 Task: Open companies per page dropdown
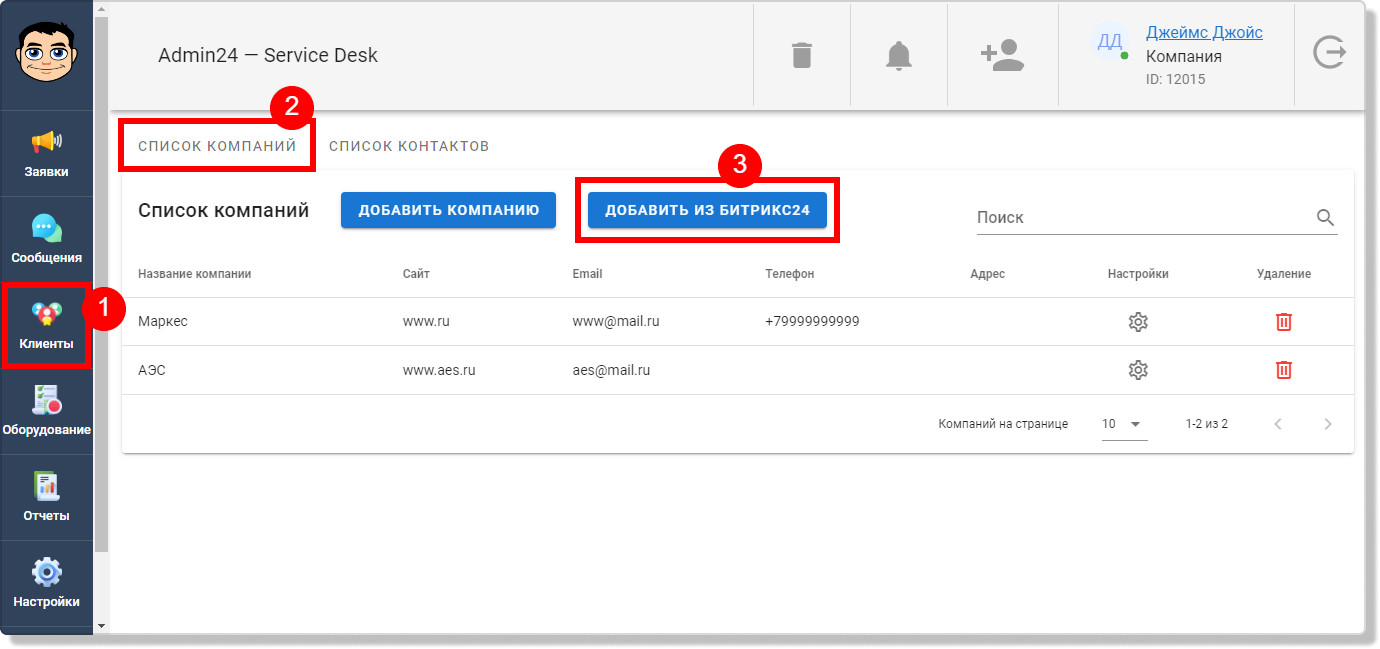click(1124, 424)
